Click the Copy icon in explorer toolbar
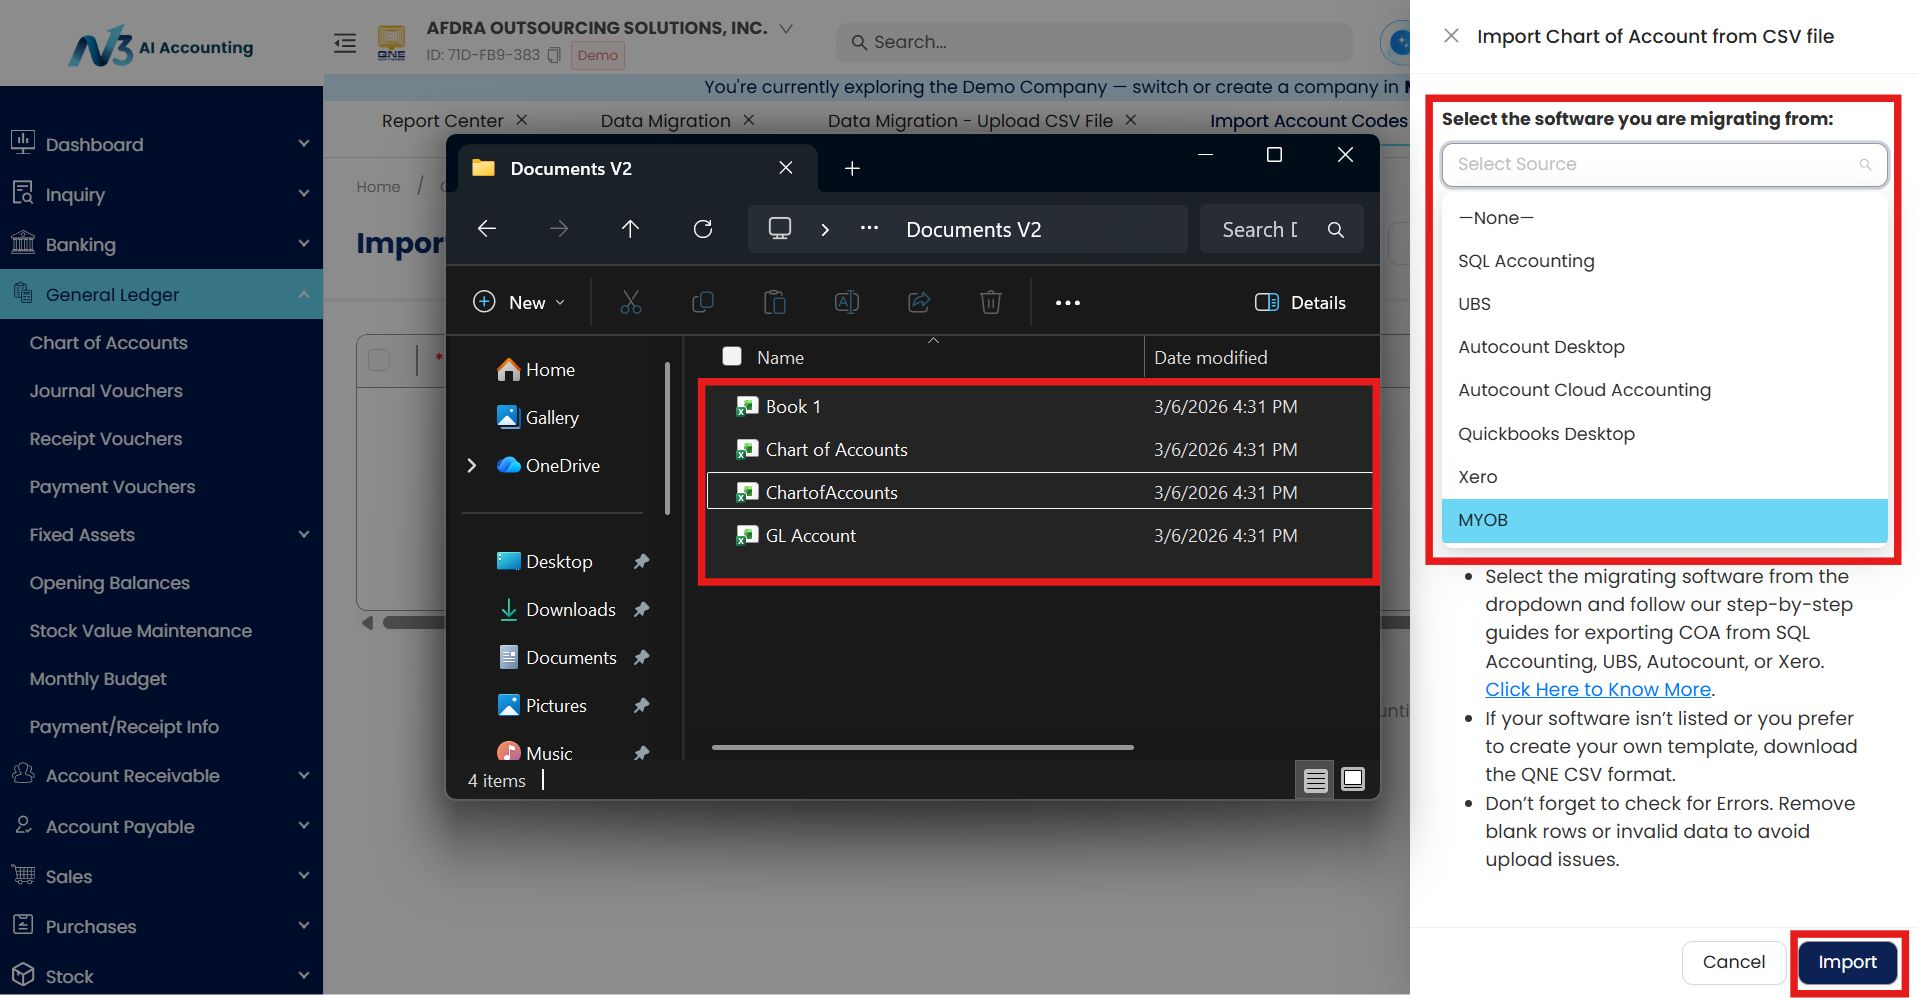 [x=703, y=302]
